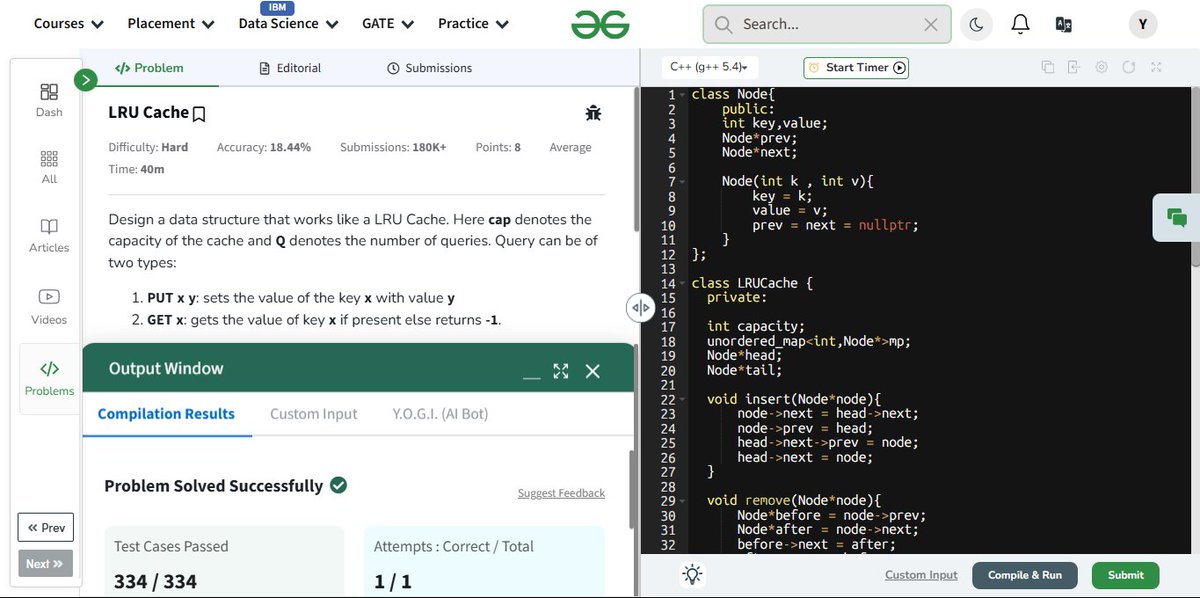This screenshot has height=598, width=1200.
Task: Toggle editor fullscreen icon
Action: click(x=1156, y=67)
